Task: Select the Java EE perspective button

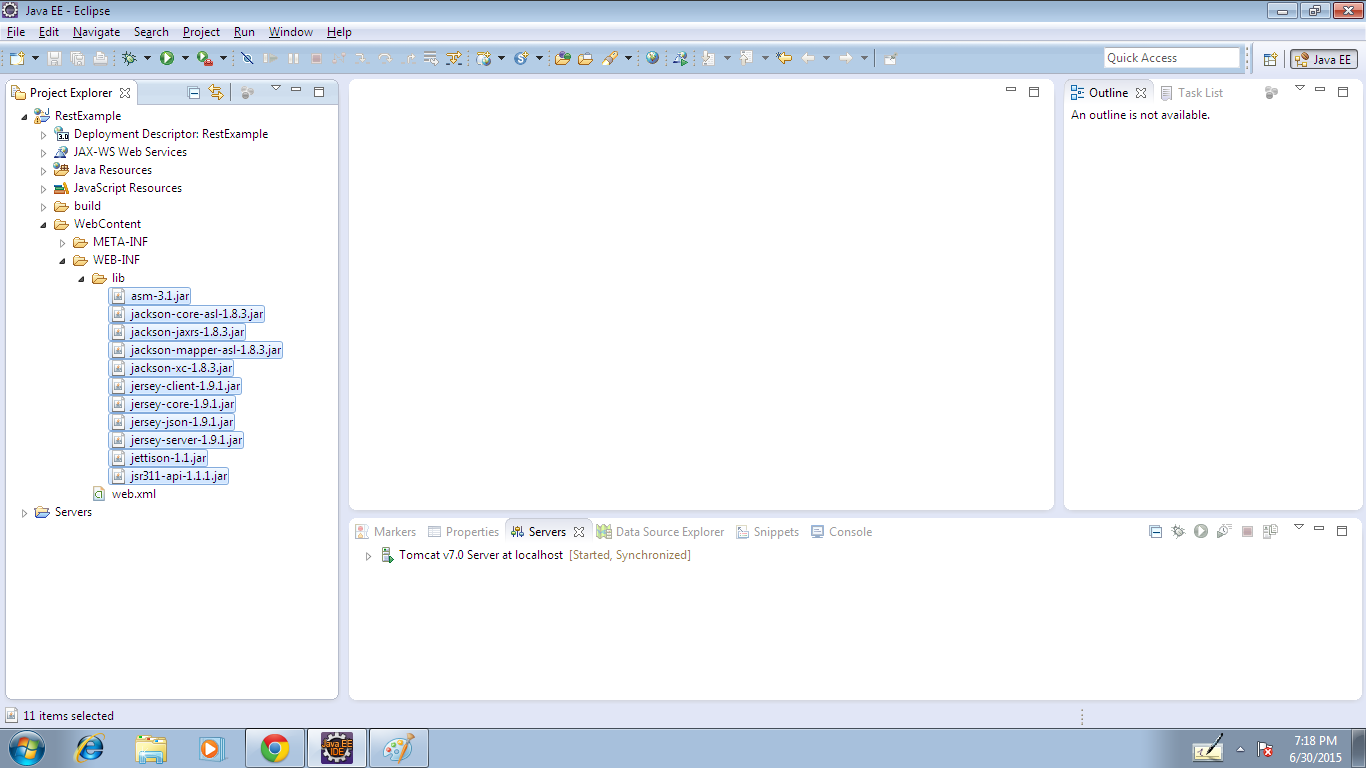Action: pyautogui.click(x=1324, y=59)
